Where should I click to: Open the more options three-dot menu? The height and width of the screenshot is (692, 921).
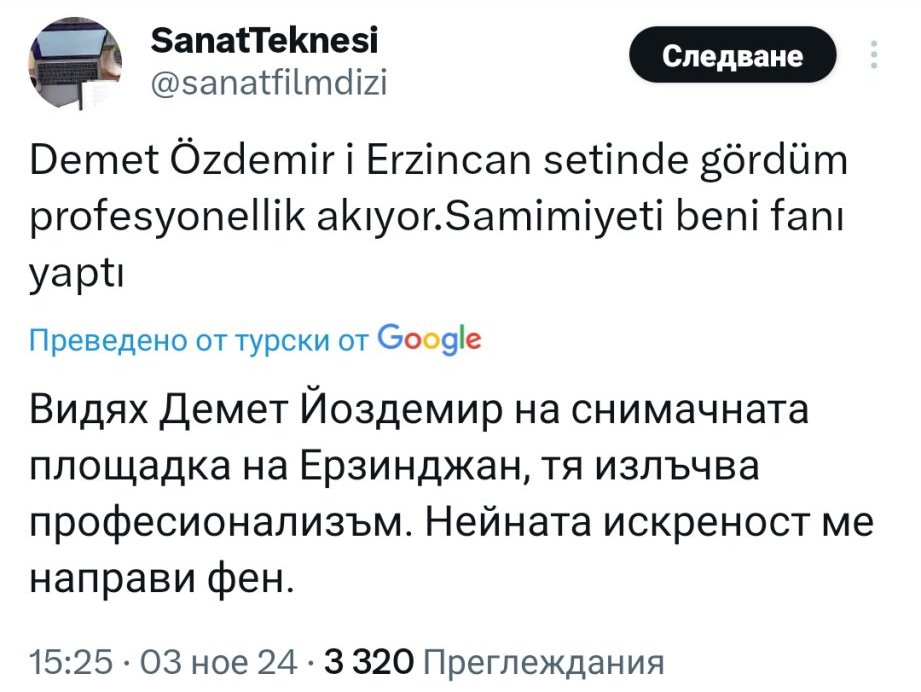pyautogui.click(x=876, y=55)
